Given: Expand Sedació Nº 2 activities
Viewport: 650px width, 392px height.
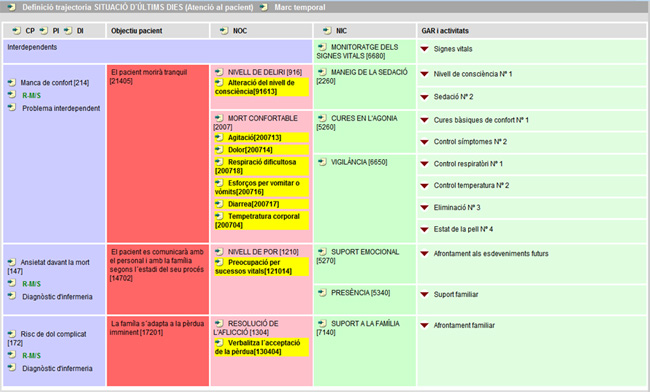Looking at the screenshot, I should tap(424, 97).
